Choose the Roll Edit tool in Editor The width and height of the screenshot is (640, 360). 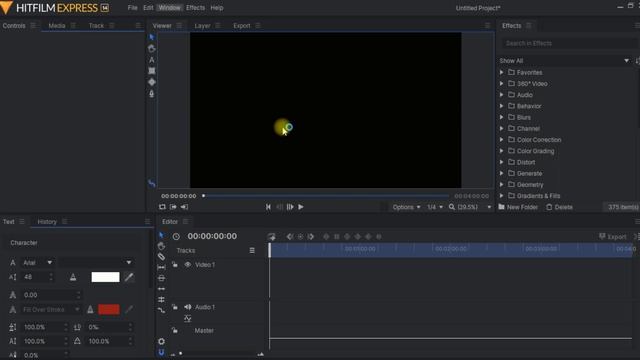tap(161, 300)
